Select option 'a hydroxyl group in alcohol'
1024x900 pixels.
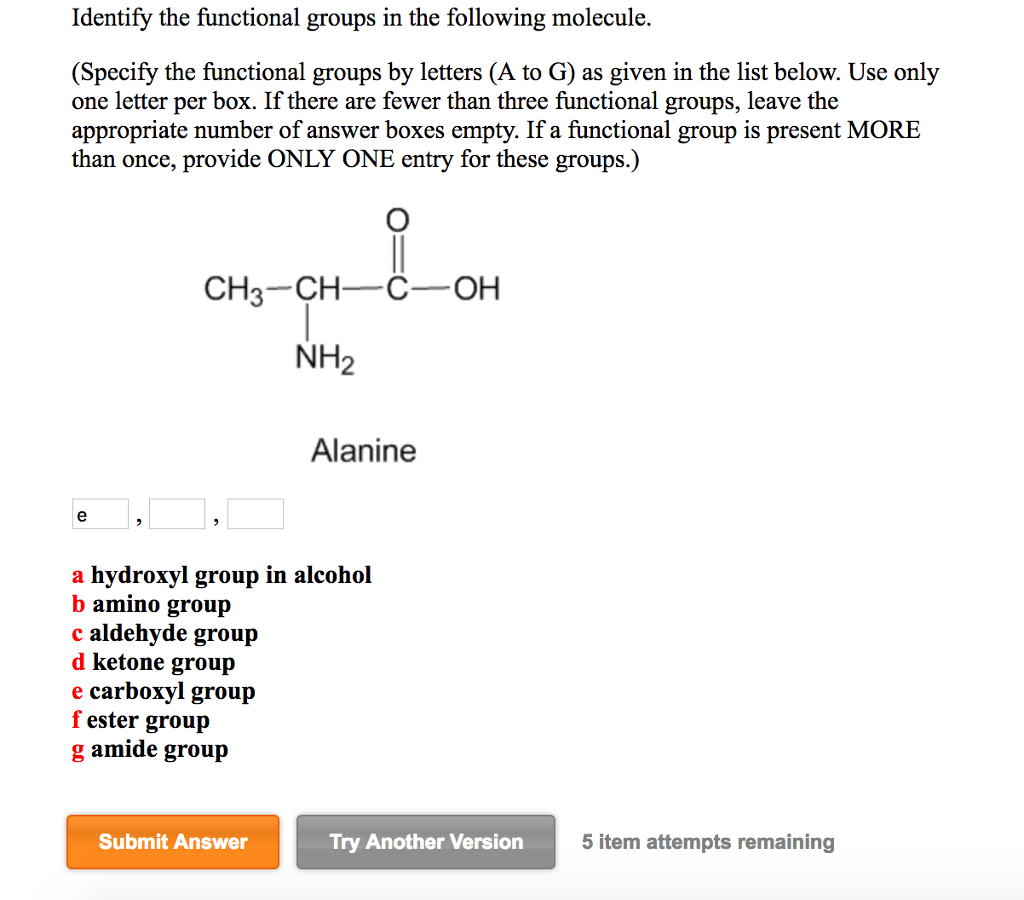(222, 575)
